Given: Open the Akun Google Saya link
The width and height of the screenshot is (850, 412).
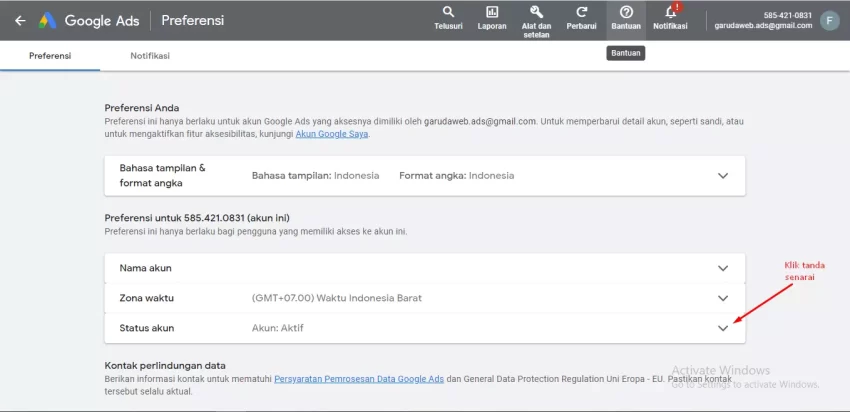Looking at the screenshot, I should pyautogui.click(x=332, y=134).
